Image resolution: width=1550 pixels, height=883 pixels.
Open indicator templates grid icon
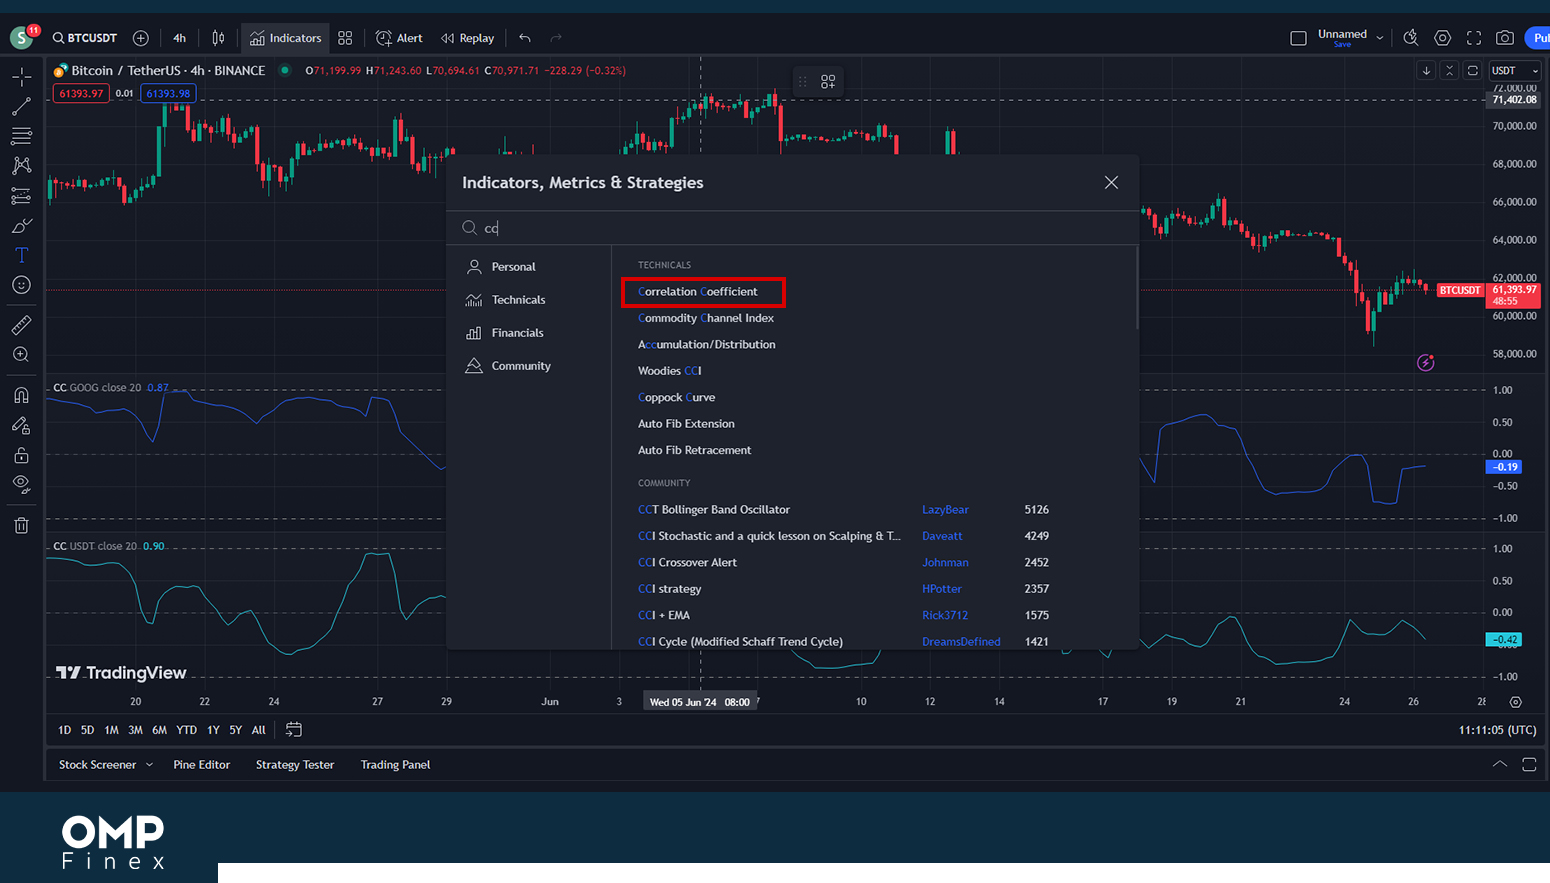pyautogui.click(x=345, y=38)
